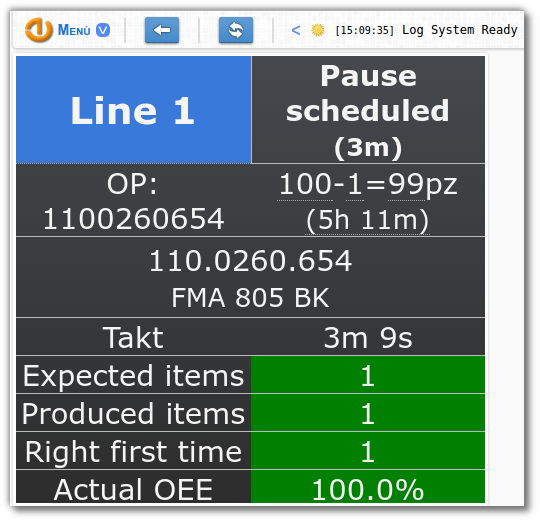
Task: Click the takt value '3m 9s'
Action: tap(368, 338)
